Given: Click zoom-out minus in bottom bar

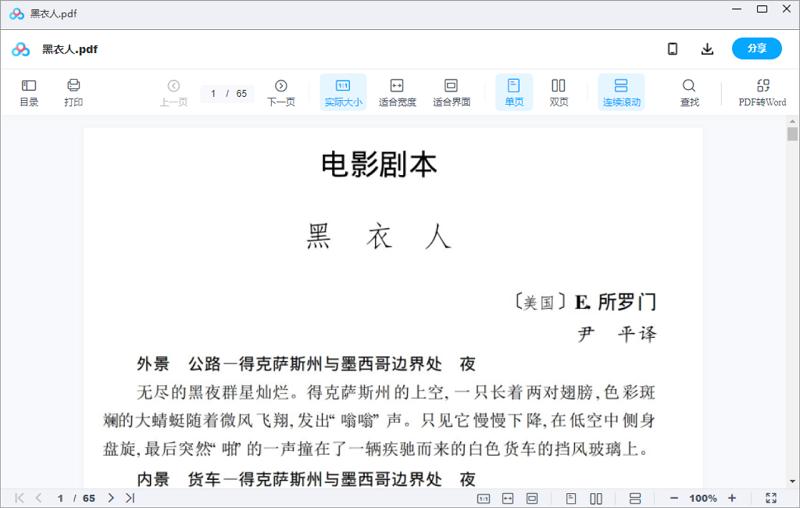Looking at the screenshot, I should [674, 498].
